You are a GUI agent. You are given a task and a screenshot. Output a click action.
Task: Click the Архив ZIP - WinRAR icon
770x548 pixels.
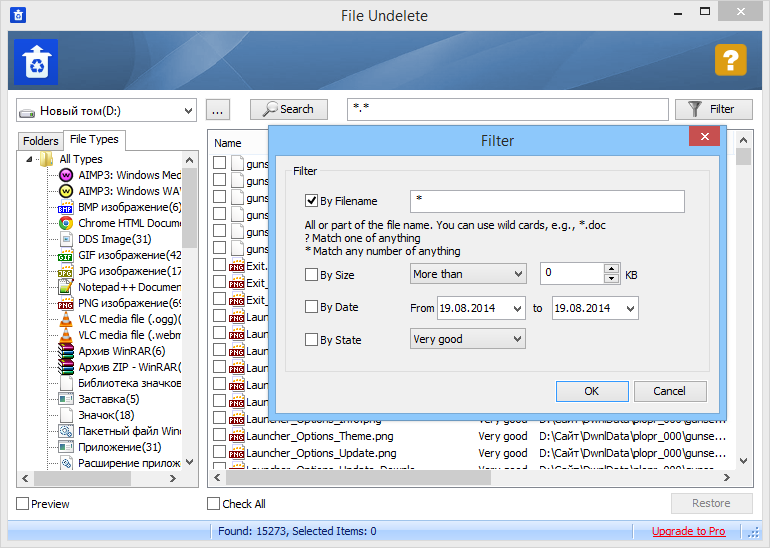pos(66,367)
